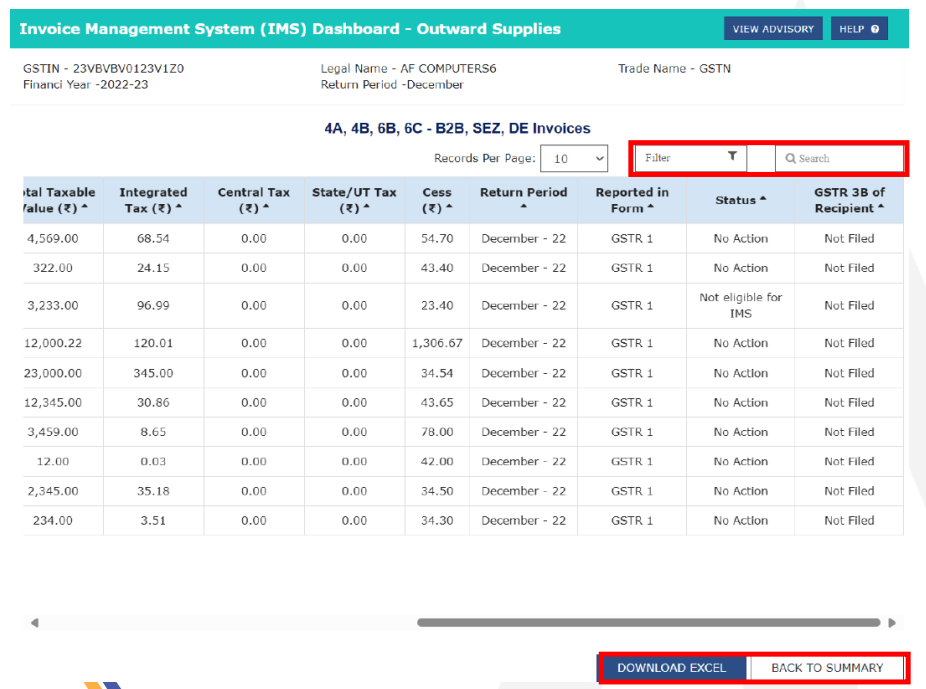This screenshot has height=689, width=926.
Task: Sort by Return Period column arrow
Action: (523, 208)
